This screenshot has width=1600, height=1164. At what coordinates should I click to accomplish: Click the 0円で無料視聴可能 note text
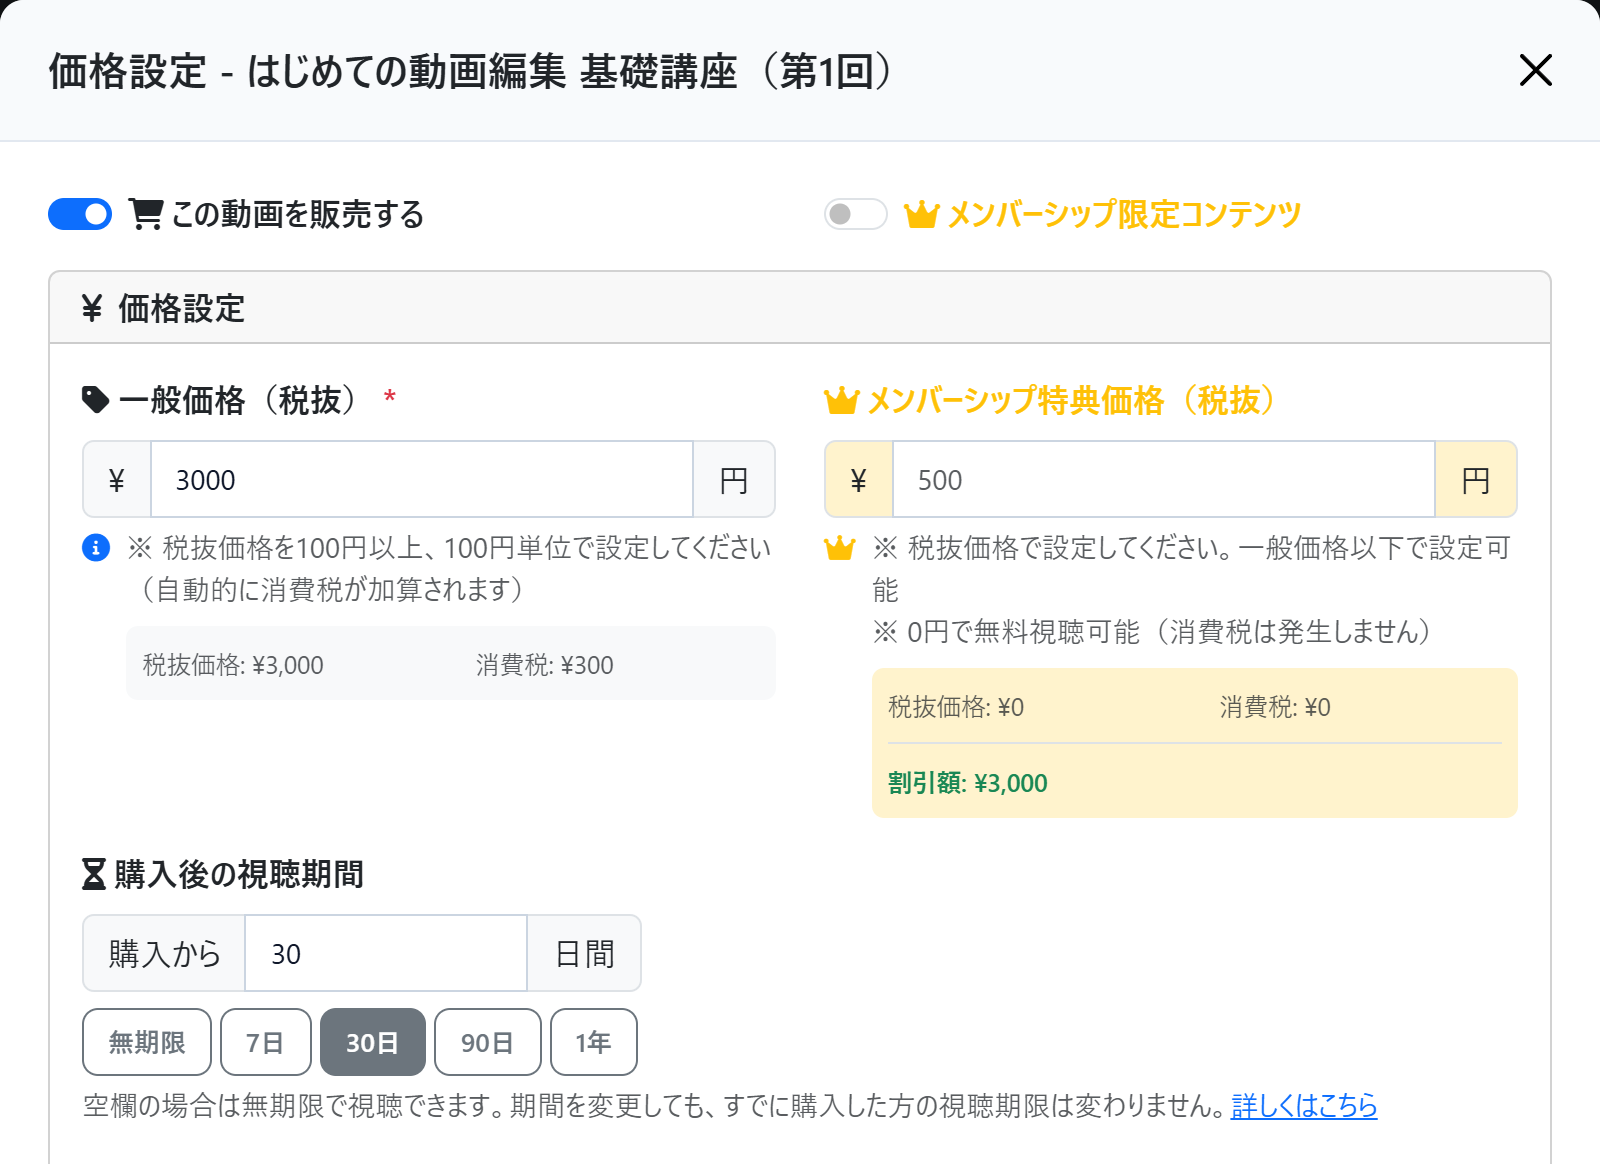[x=1153, y=632]
